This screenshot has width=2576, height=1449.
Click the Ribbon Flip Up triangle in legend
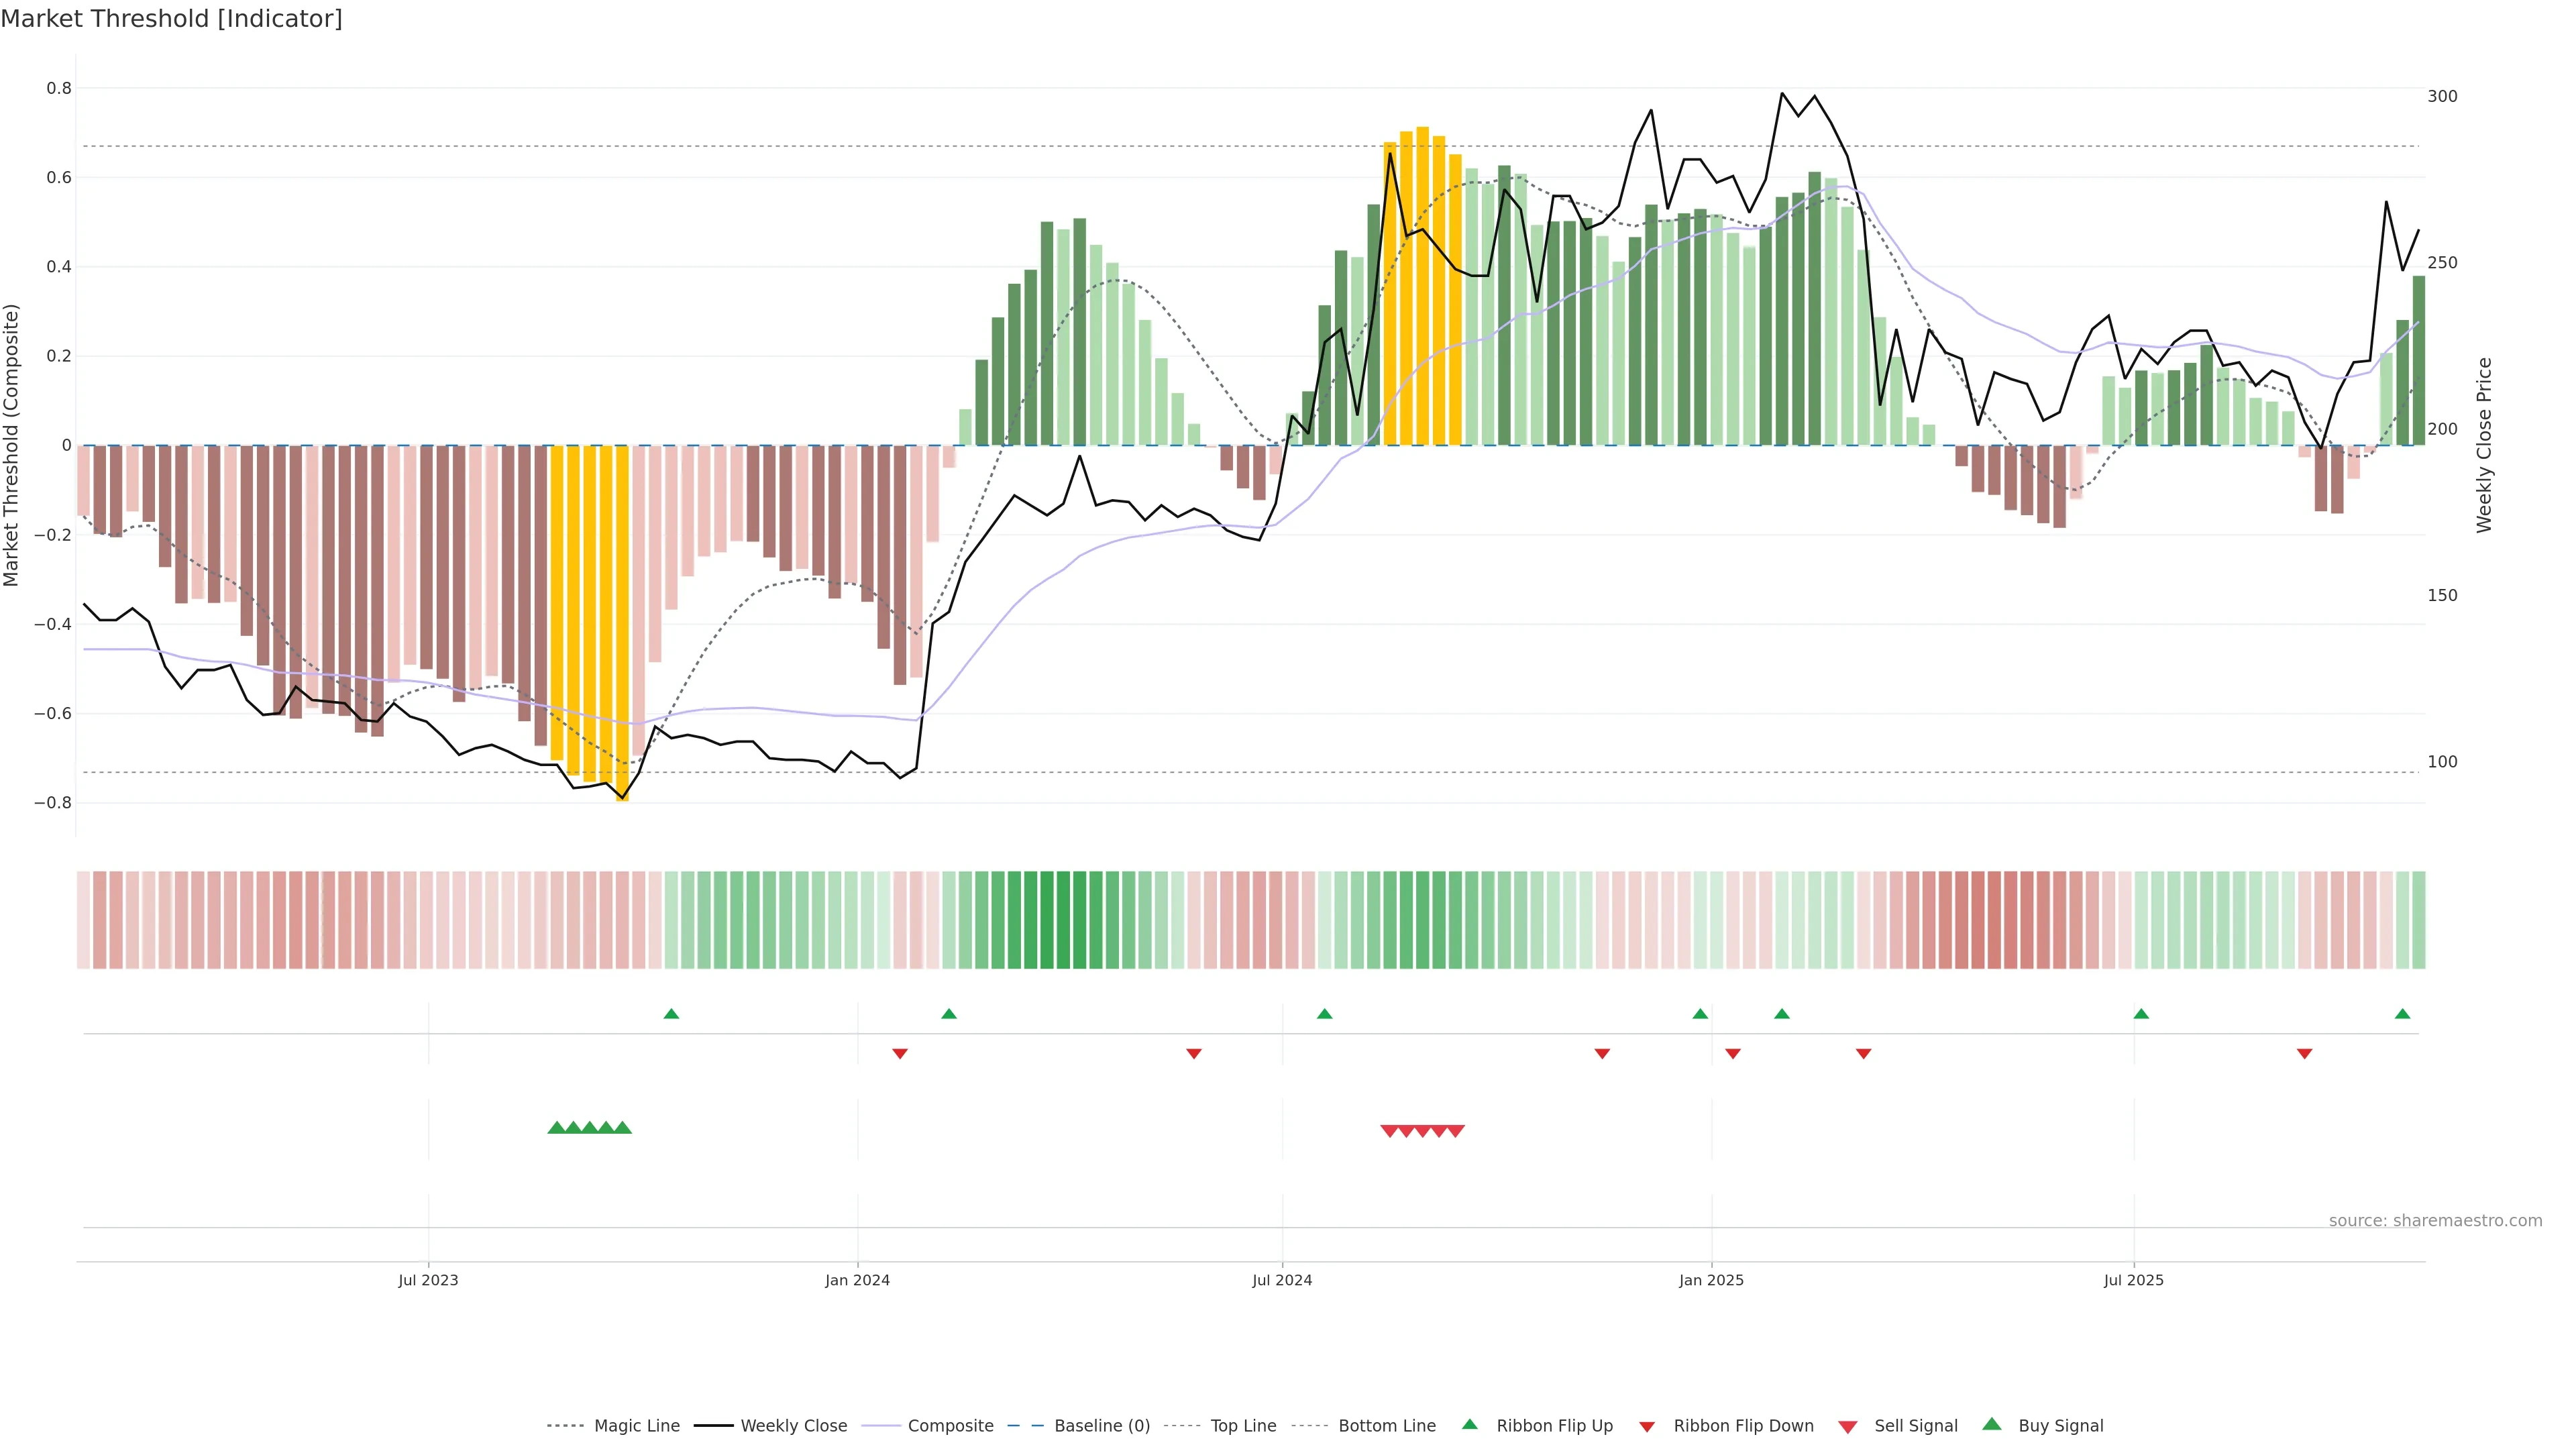[1469, 1424]
